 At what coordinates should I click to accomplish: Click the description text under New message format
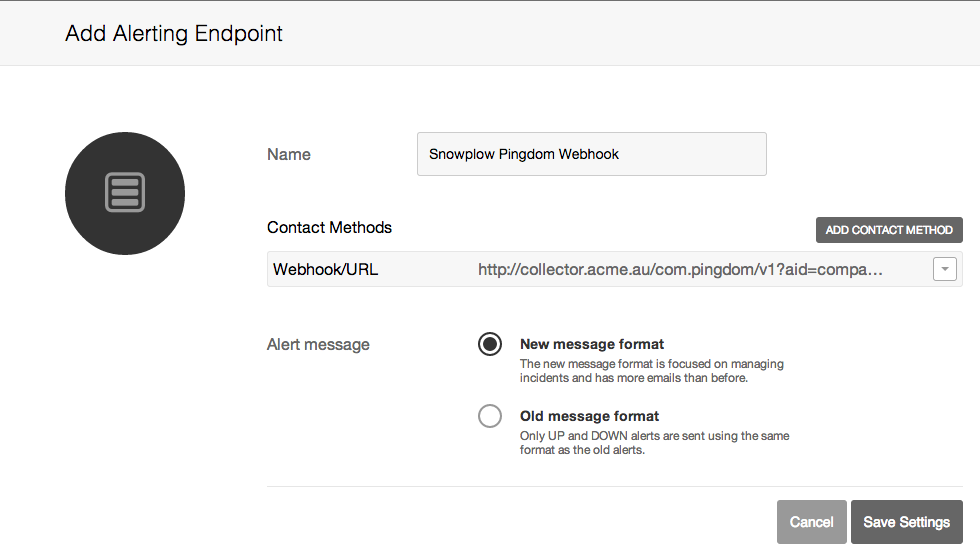click(x=651, y=371)
